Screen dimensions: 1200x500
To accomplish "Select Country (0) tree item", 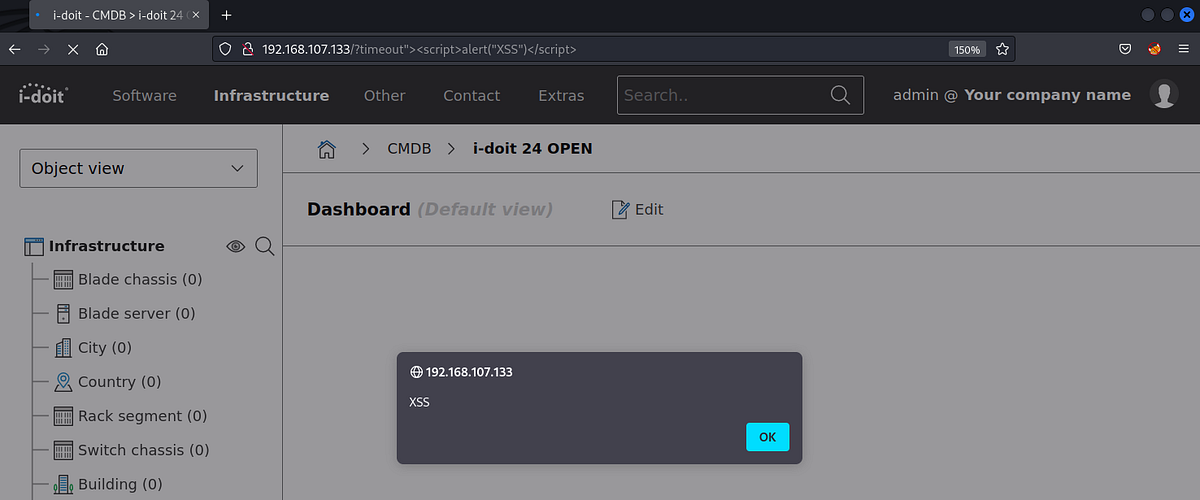I will [x=119, y=382].
